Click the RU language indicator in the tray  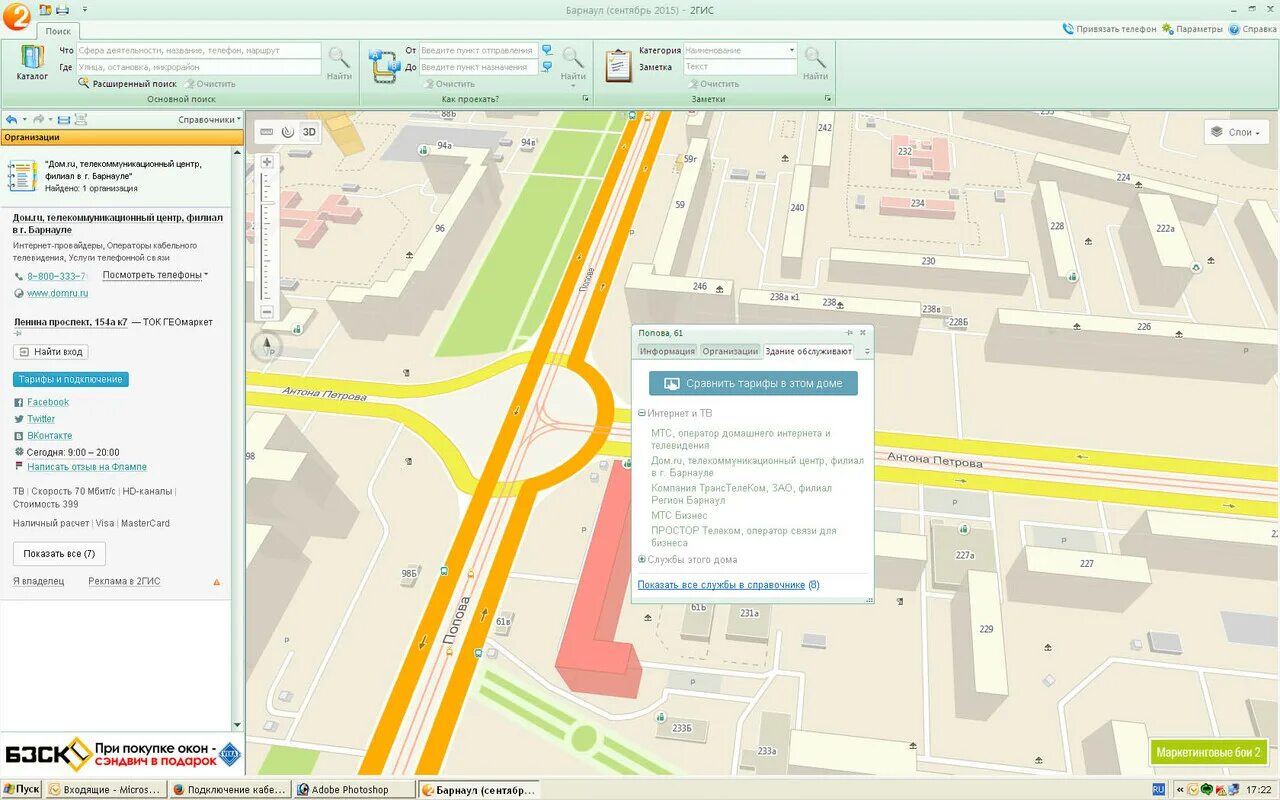(1158, 789)
